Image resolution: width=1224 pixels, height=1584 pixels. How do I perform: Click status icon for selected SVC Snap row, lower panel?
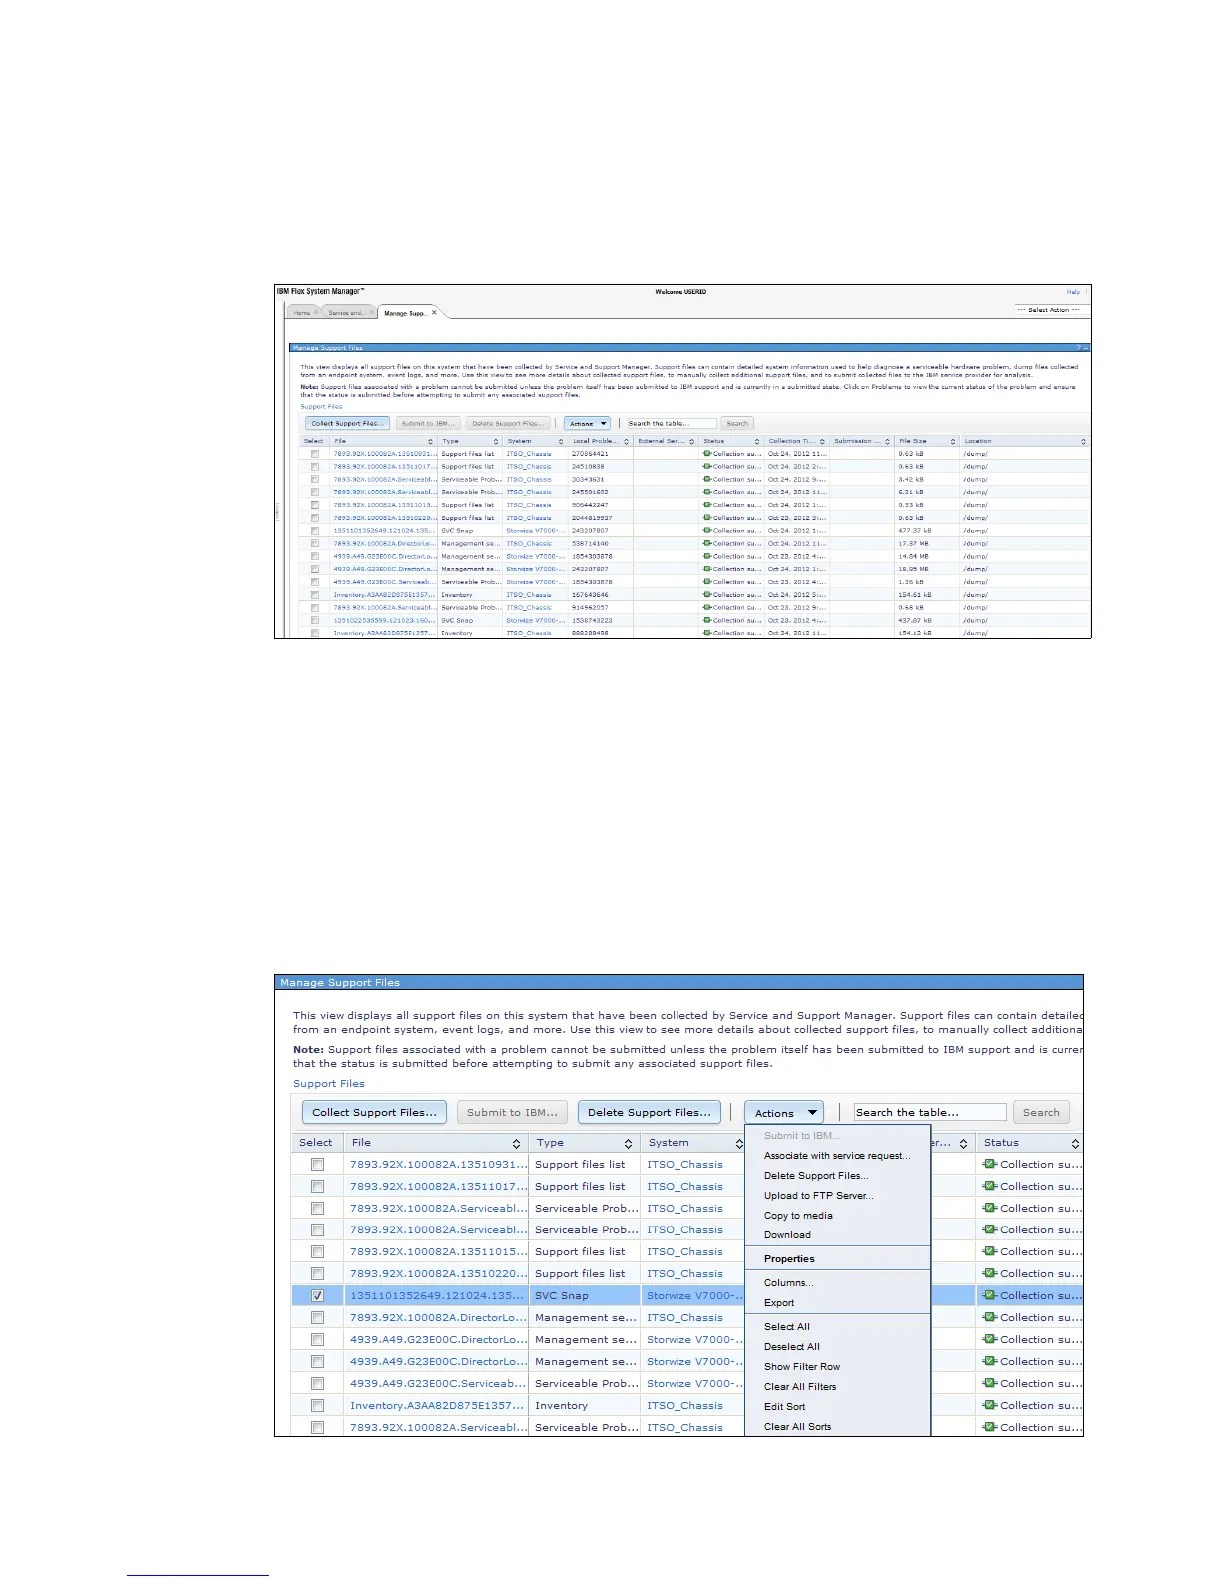990,1295
